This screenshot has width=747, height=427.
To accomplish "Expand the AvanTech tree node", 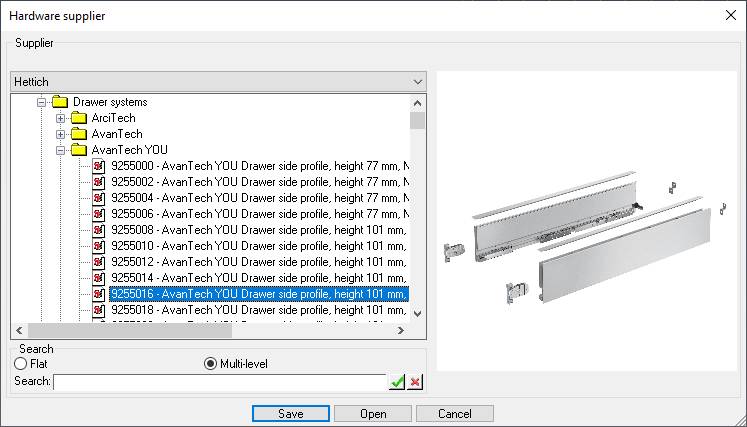I will (x=61, y=134).
